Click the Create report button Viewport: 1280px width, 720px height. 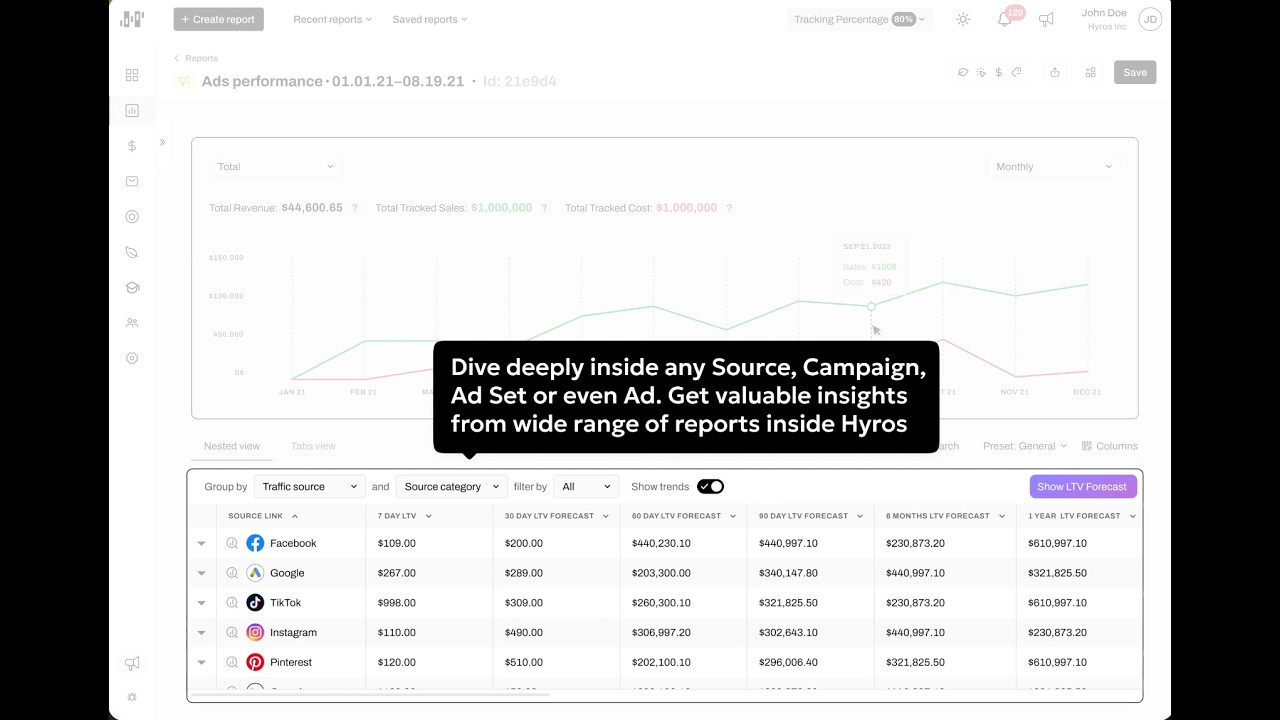pos(218,19)
